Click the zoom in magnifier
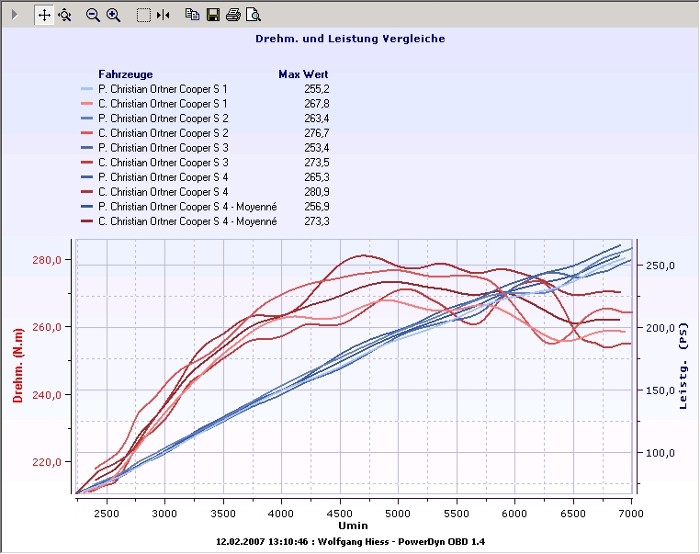 click(113, 15)
